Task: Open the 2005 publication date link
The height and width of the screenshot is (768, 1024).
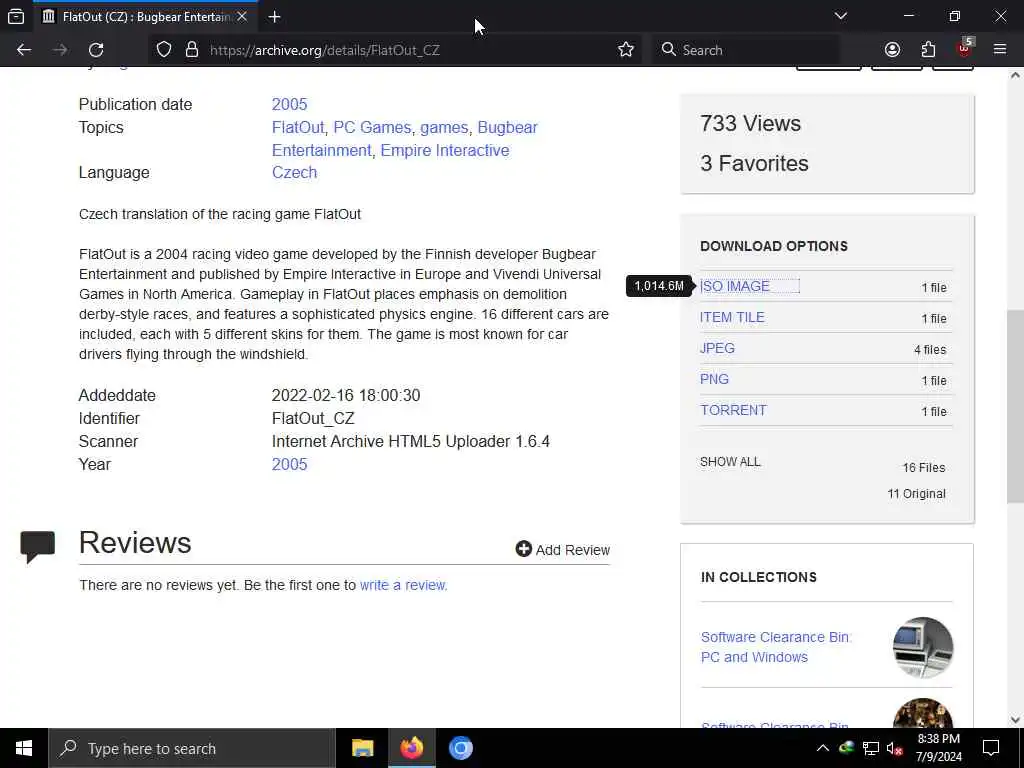Action: pyautogui.click(x=289, y=104)
